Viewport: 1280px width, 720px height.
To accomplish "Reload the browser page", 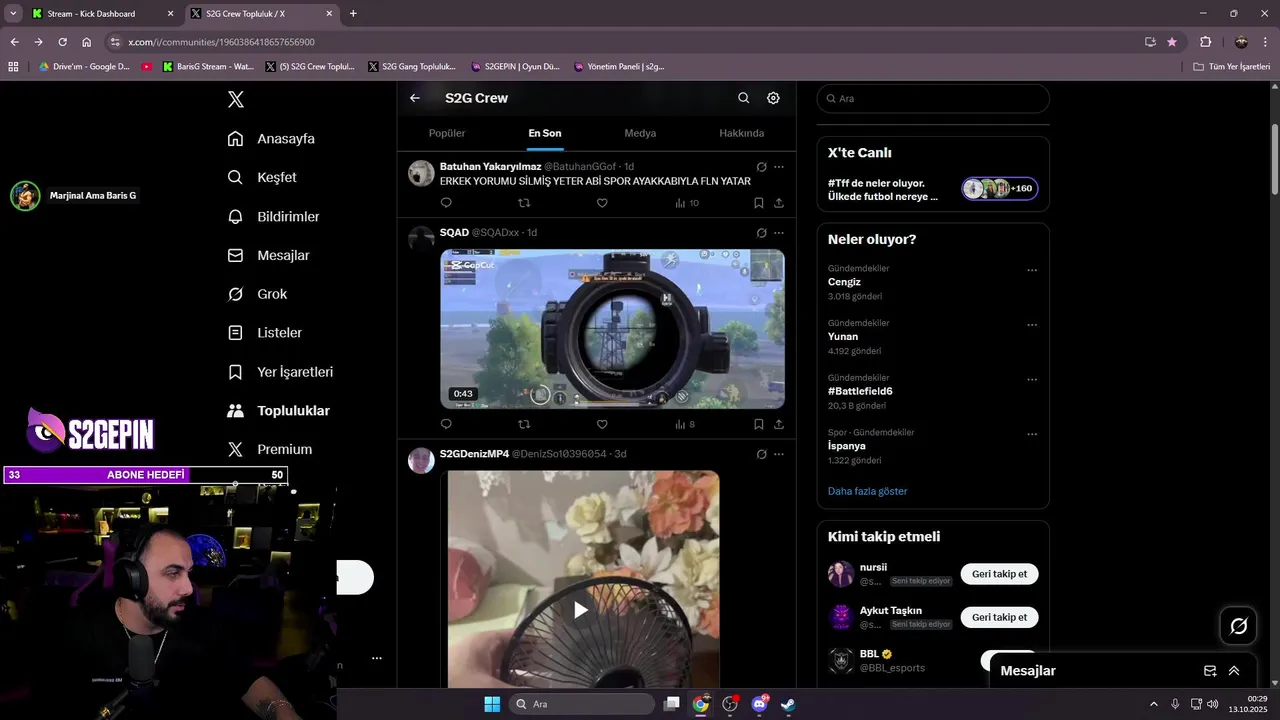I will tap(62, 42).
